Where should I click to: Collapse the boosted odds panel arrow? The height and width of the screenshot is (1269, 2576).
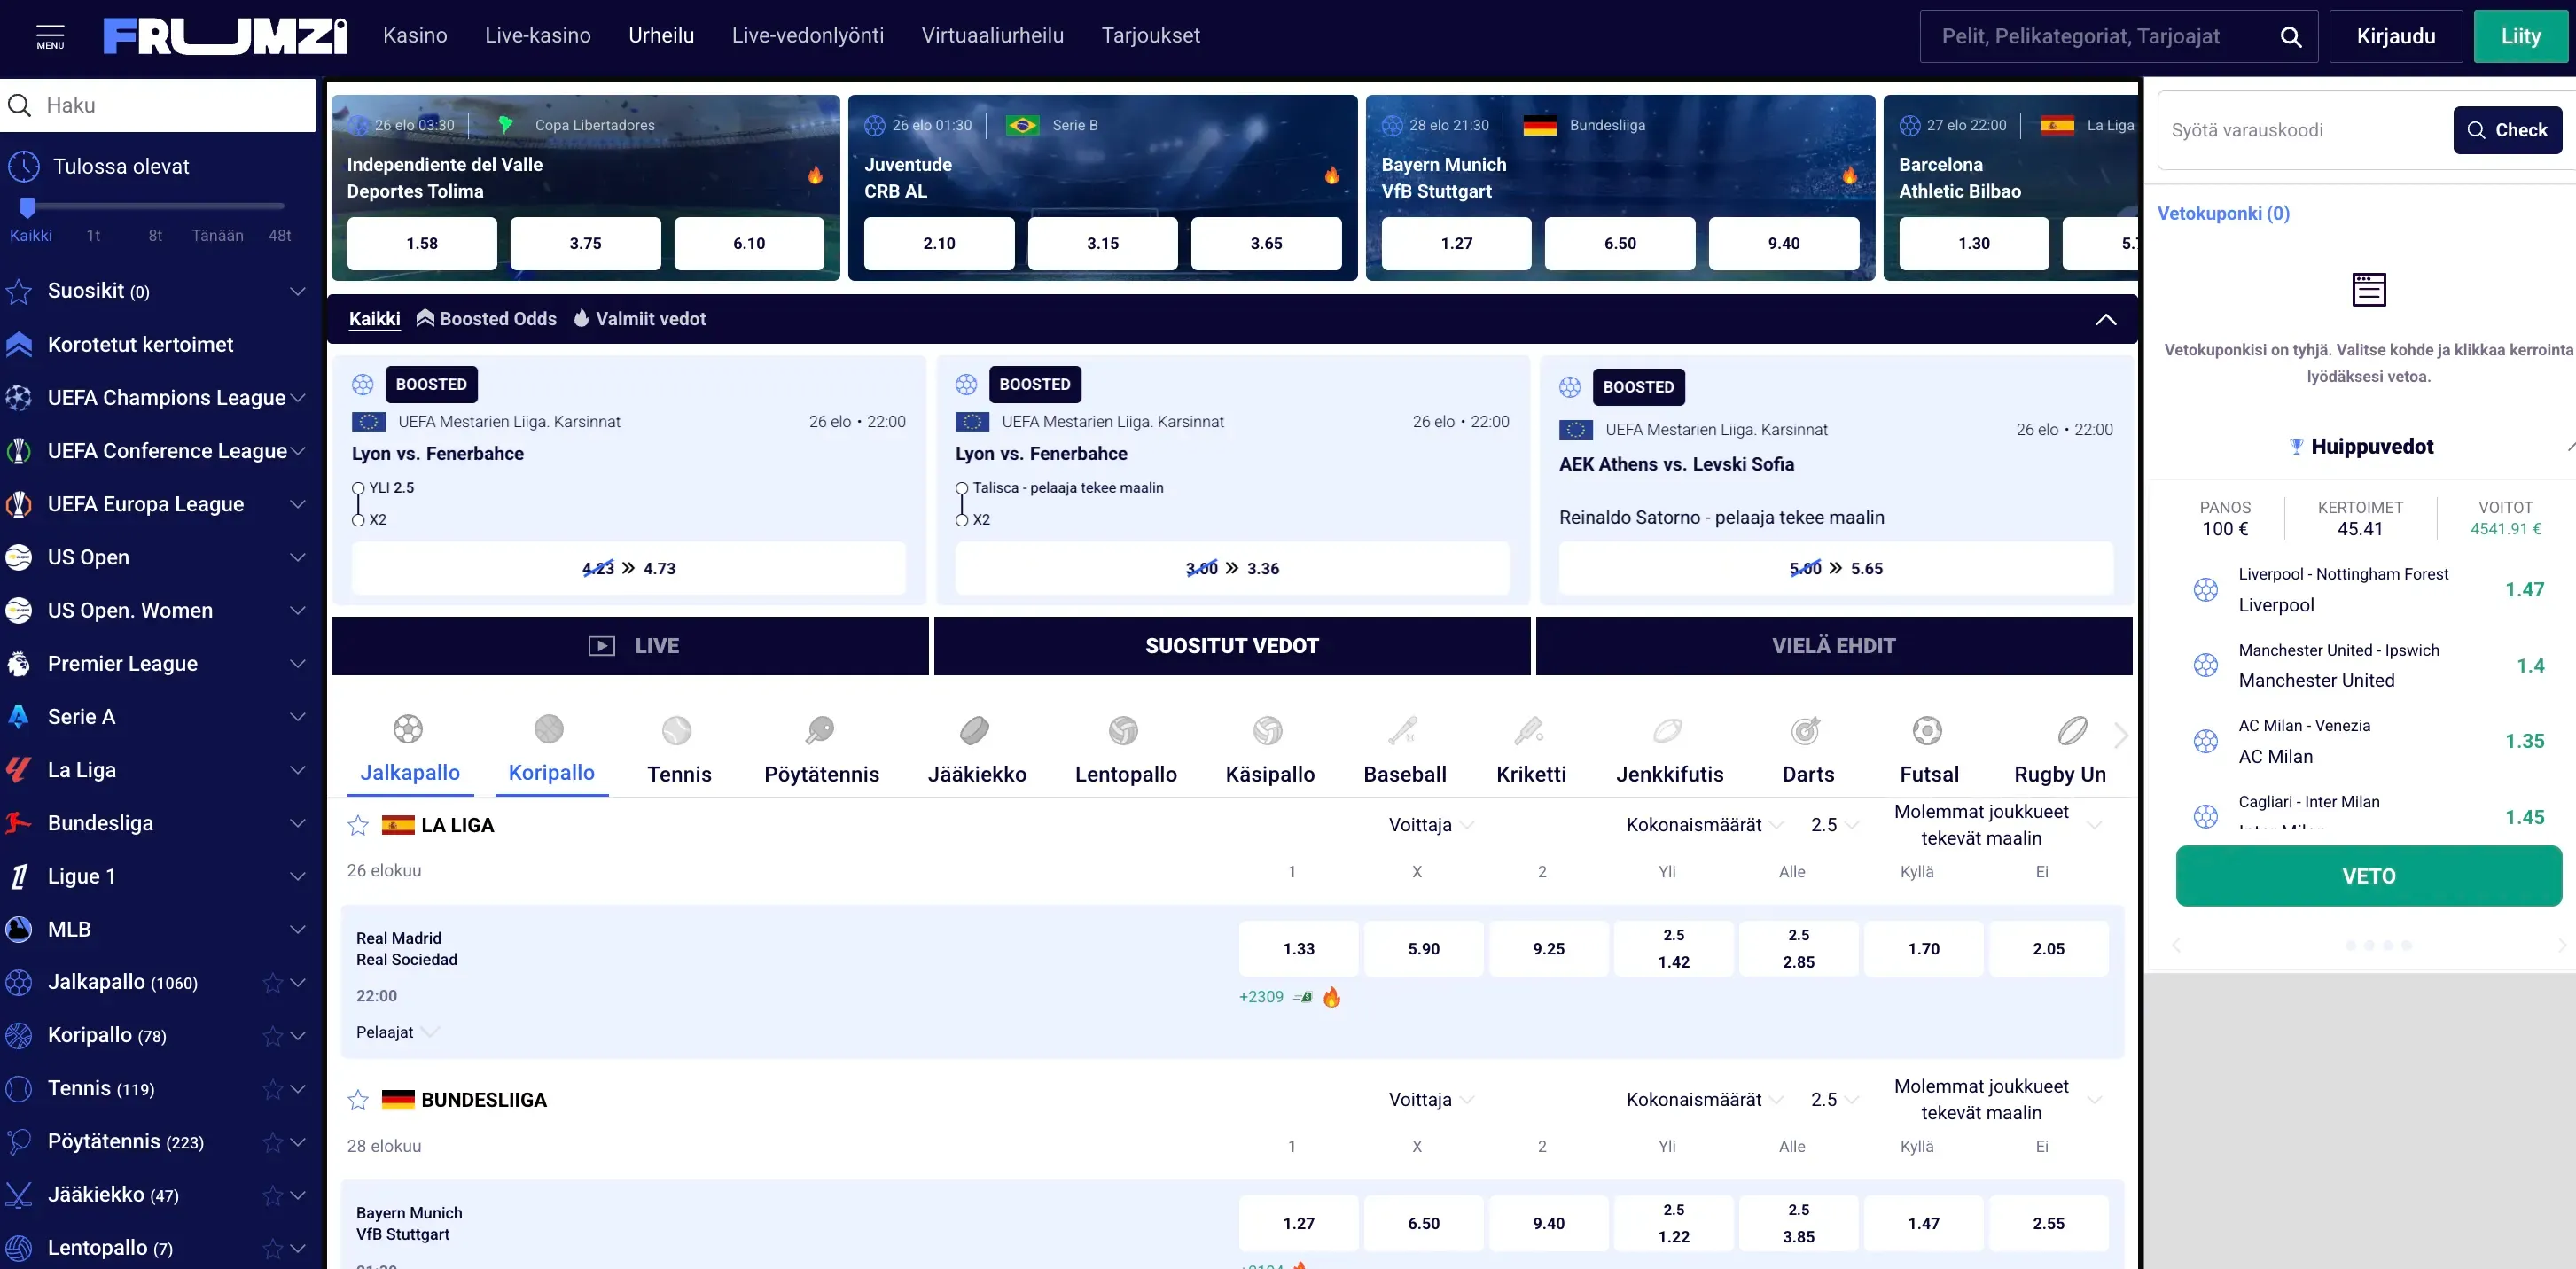(x=2105, y=319)
